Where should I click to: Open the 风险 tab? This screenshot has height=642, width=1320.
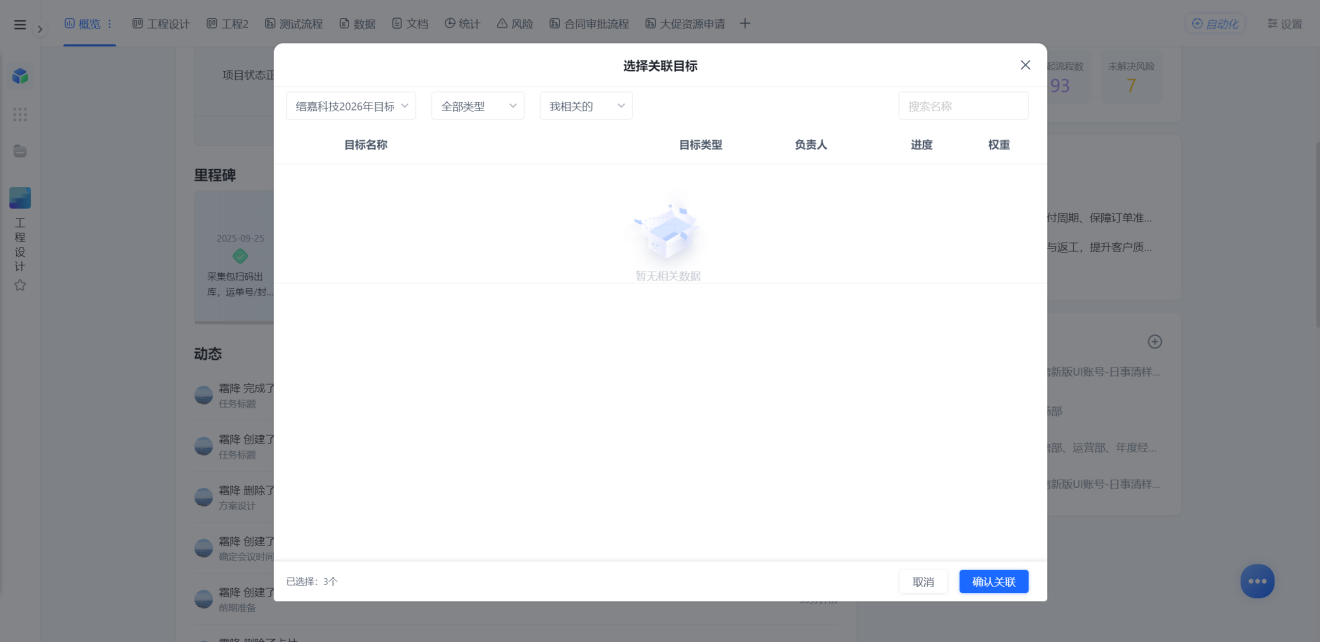(515, 24)
